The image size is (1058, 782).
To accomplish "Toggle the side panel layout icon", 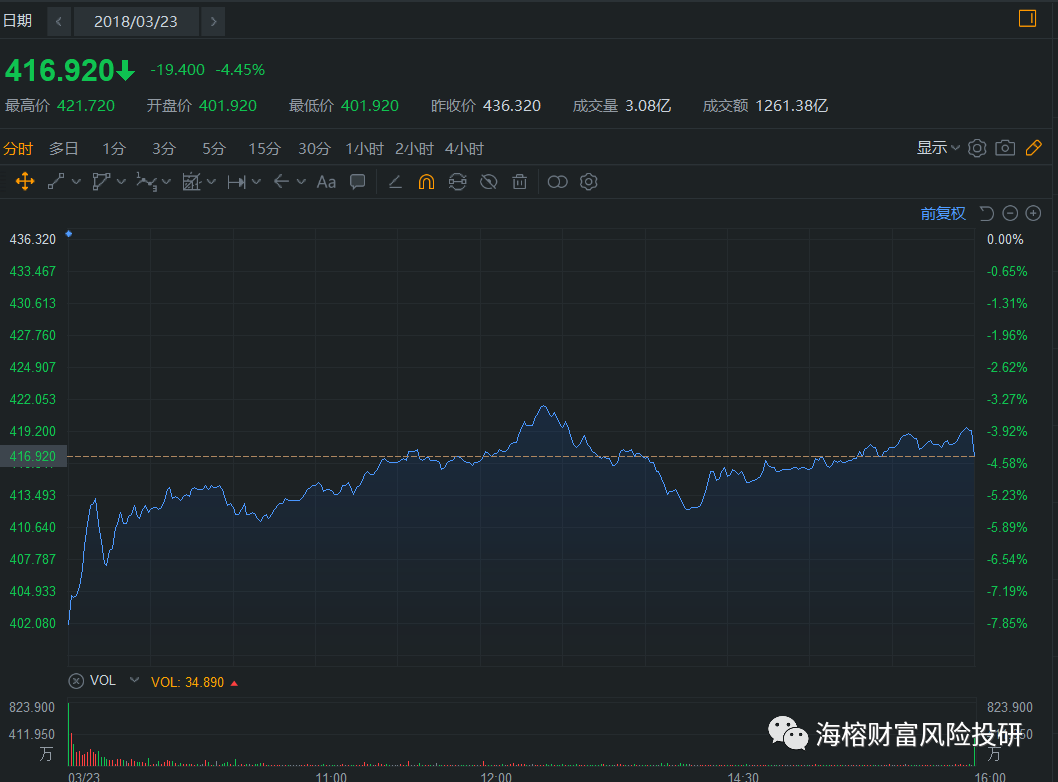I will pos(1027,18).
